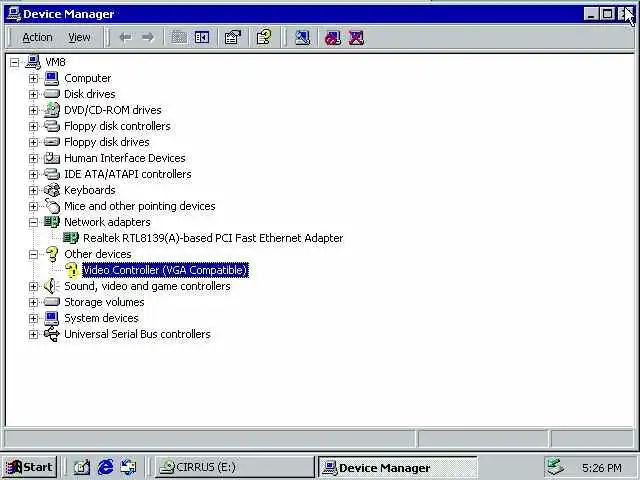This screenshot has width=640, height=480.
Task: Expand Universal Serial Bus controllers
Action: coord(33,335)
